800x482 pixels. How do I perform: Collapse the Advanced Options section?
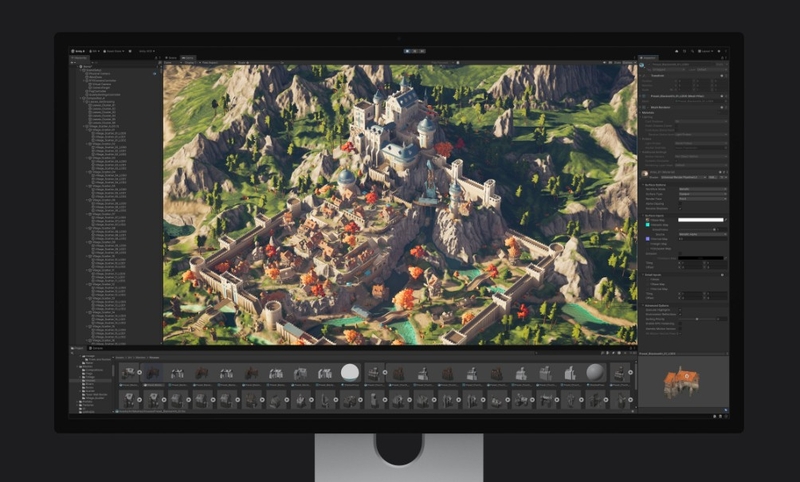pyautogui.click(x=682, y=306)
